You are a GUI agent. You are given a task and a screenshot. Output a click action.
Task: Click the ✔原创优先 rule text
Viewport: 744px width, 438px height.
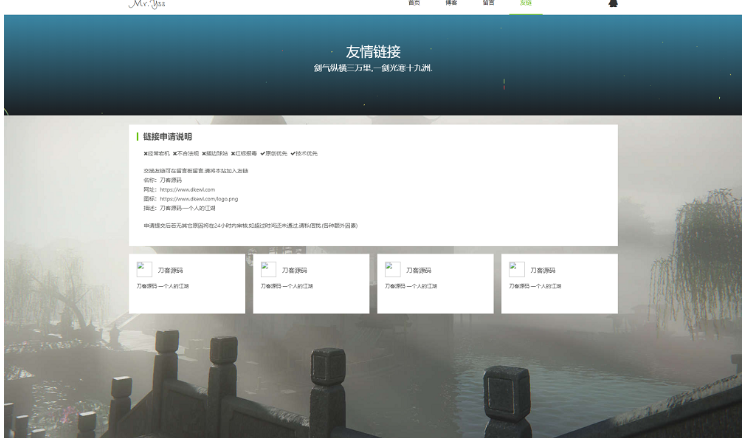point(274,153)
